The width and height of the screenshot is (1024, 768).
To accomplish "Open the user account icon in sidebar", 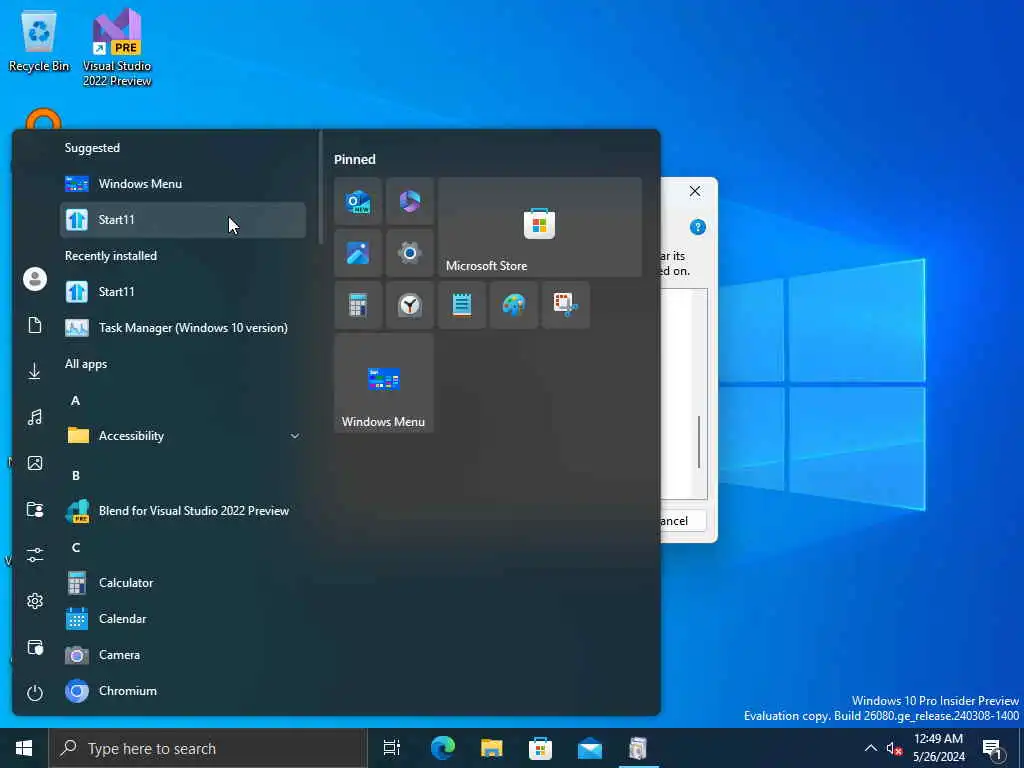I will point(35,280).
